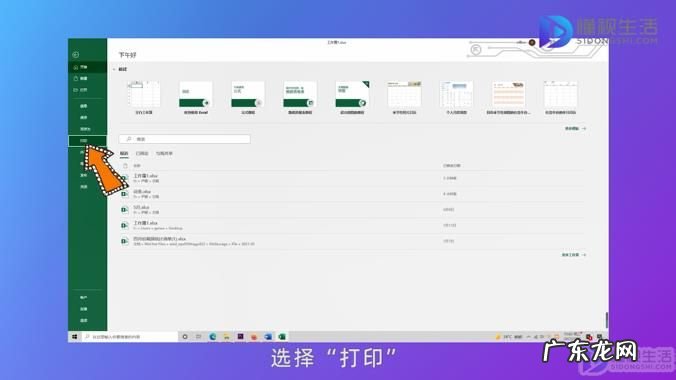The image size is (676, 380).
Task: Open the 四川 workbook at bottom of list
Action: [x=352, y=241]
